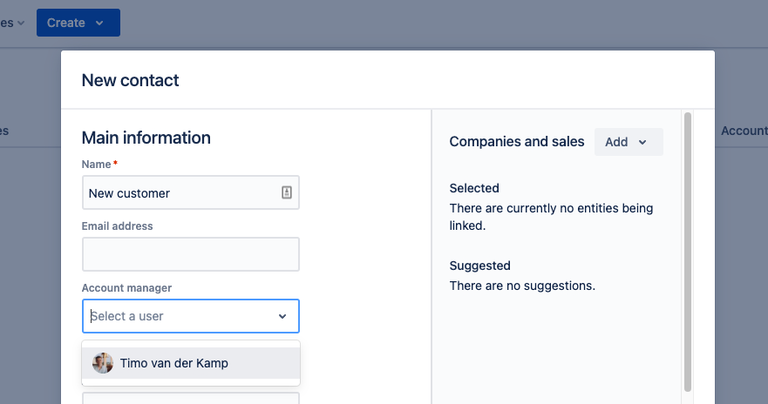Screen dimensions: 768x404
Task: Open the Account manager "Select a user" combo box
Action: tap(180, 316)
